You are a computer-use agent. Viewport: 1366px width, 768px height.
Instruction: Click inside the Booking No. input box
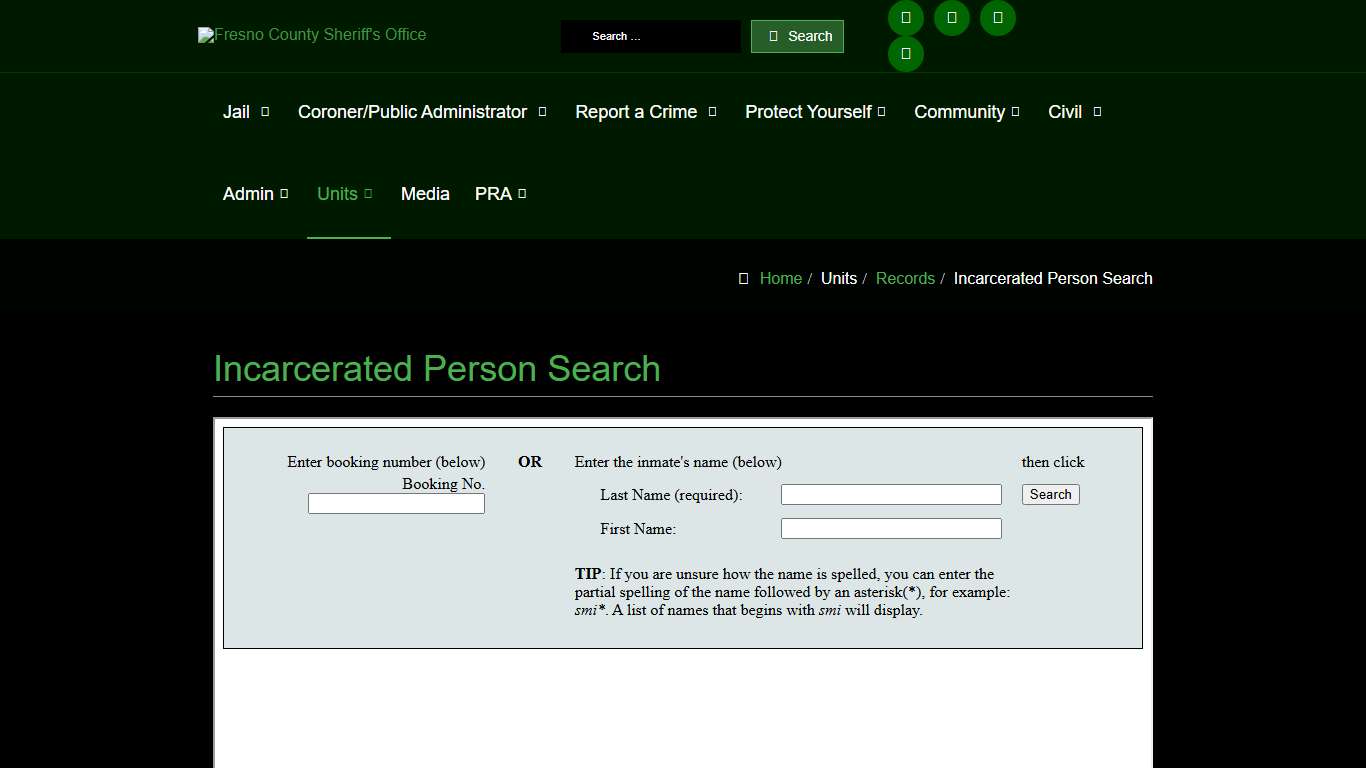pyautogui.click(x=395, y=503)
